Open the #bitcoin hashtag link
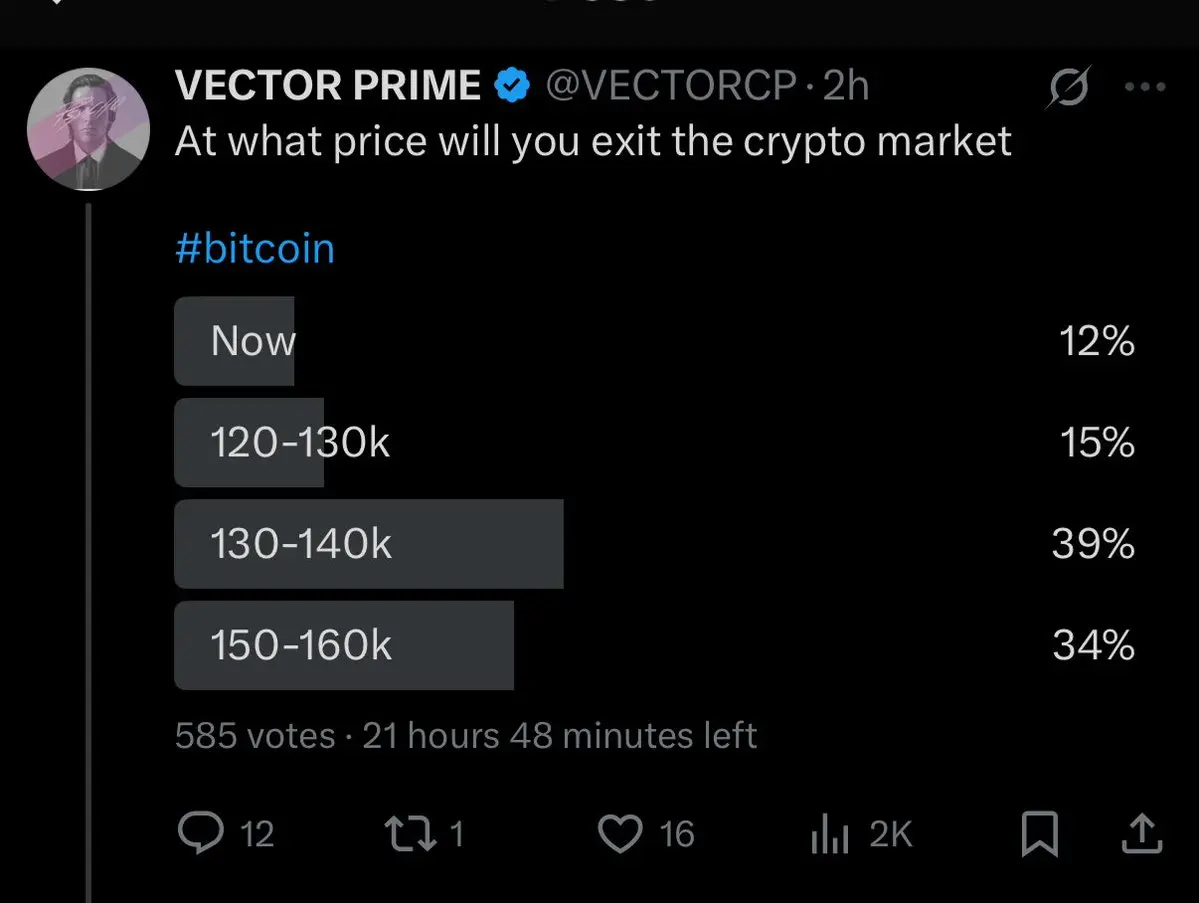1199x903 pixels. (x=255, y=248)
